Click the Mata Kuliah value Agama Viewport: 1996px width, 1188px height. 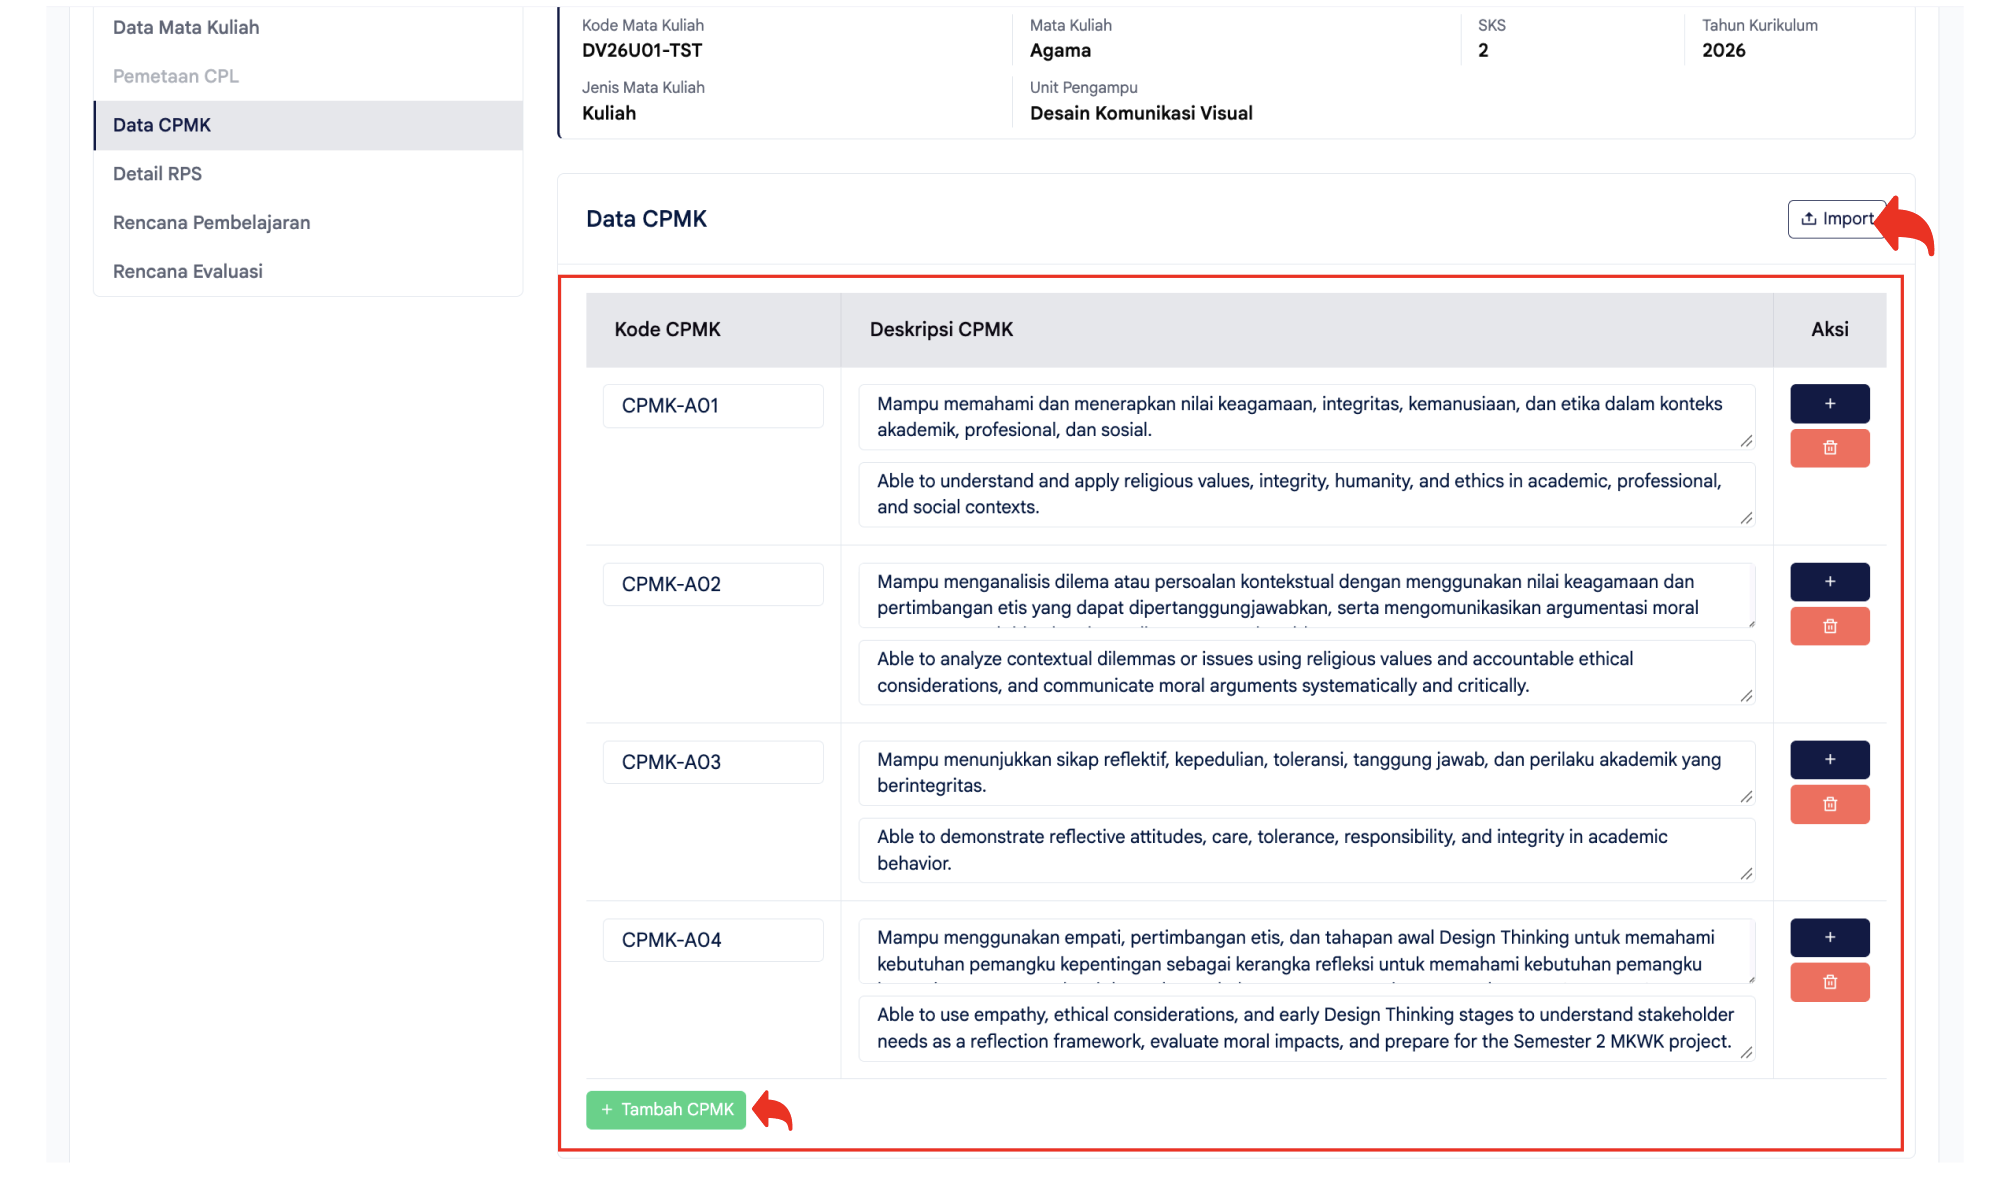tap(1060, 51)
